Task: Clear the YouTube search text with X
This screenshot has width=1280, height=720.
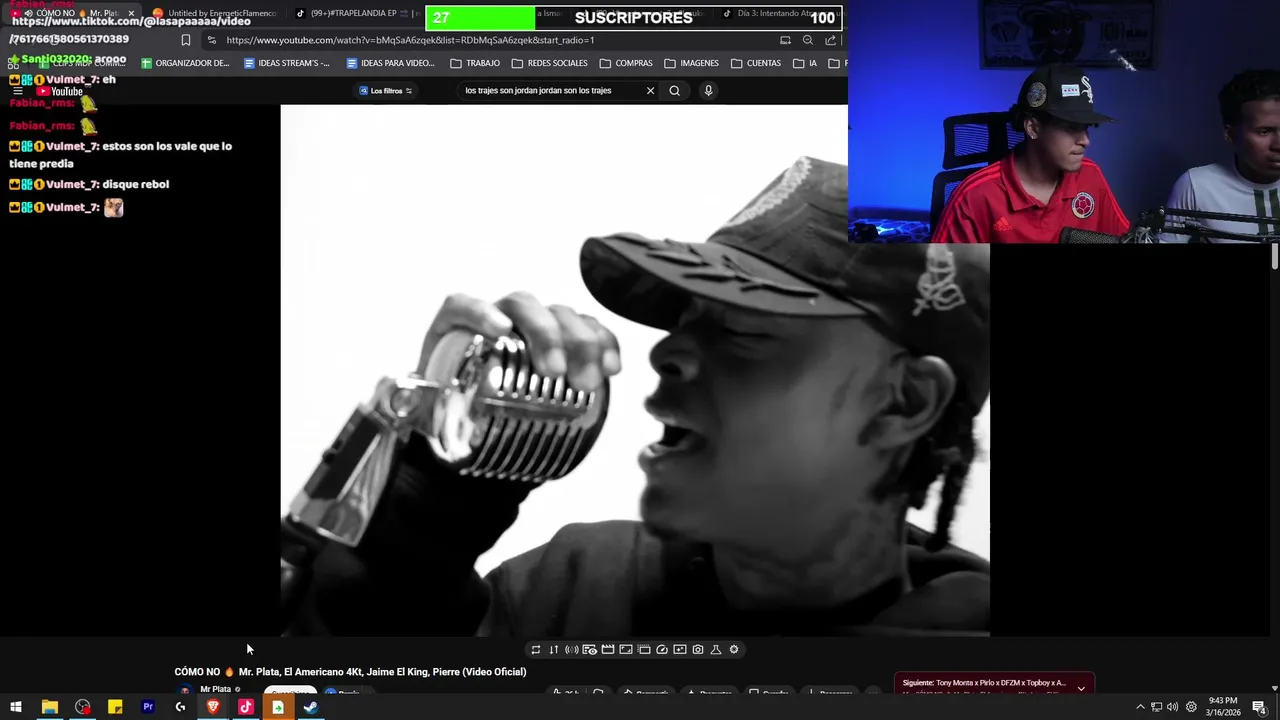Action: pyautogui.click(x=650, y=91)
